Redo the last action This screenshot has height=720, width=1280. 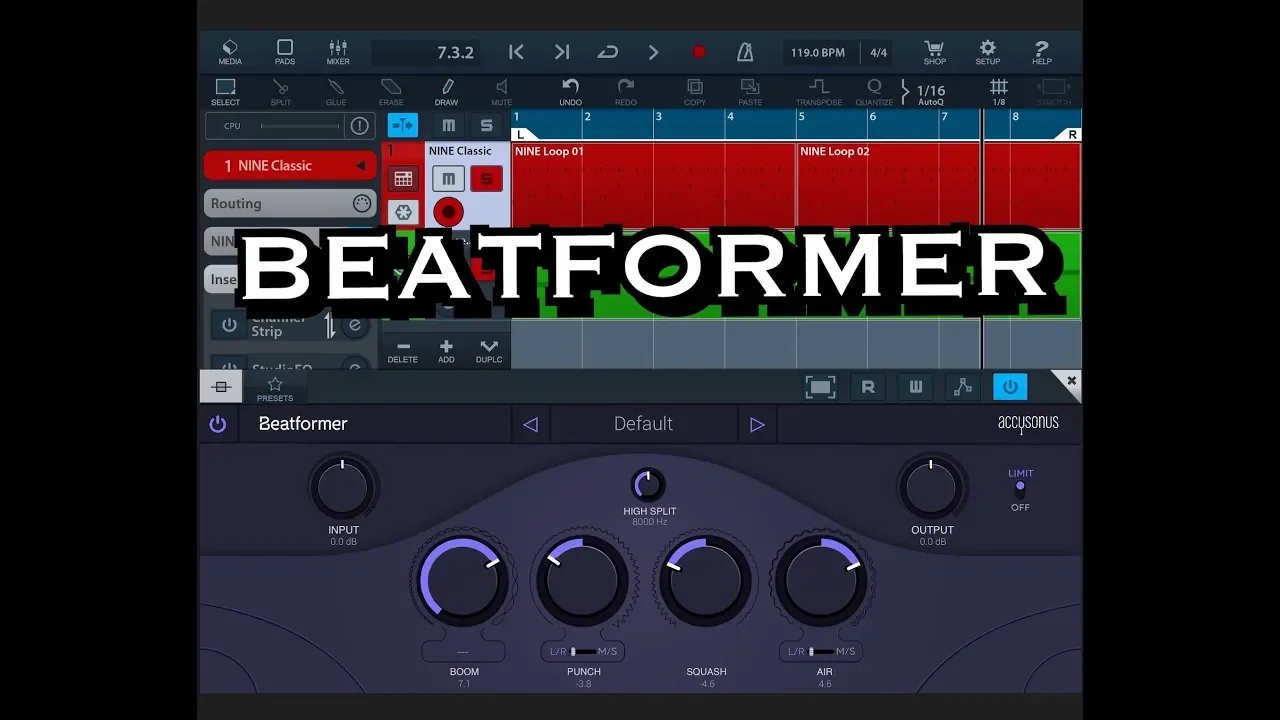625,92
